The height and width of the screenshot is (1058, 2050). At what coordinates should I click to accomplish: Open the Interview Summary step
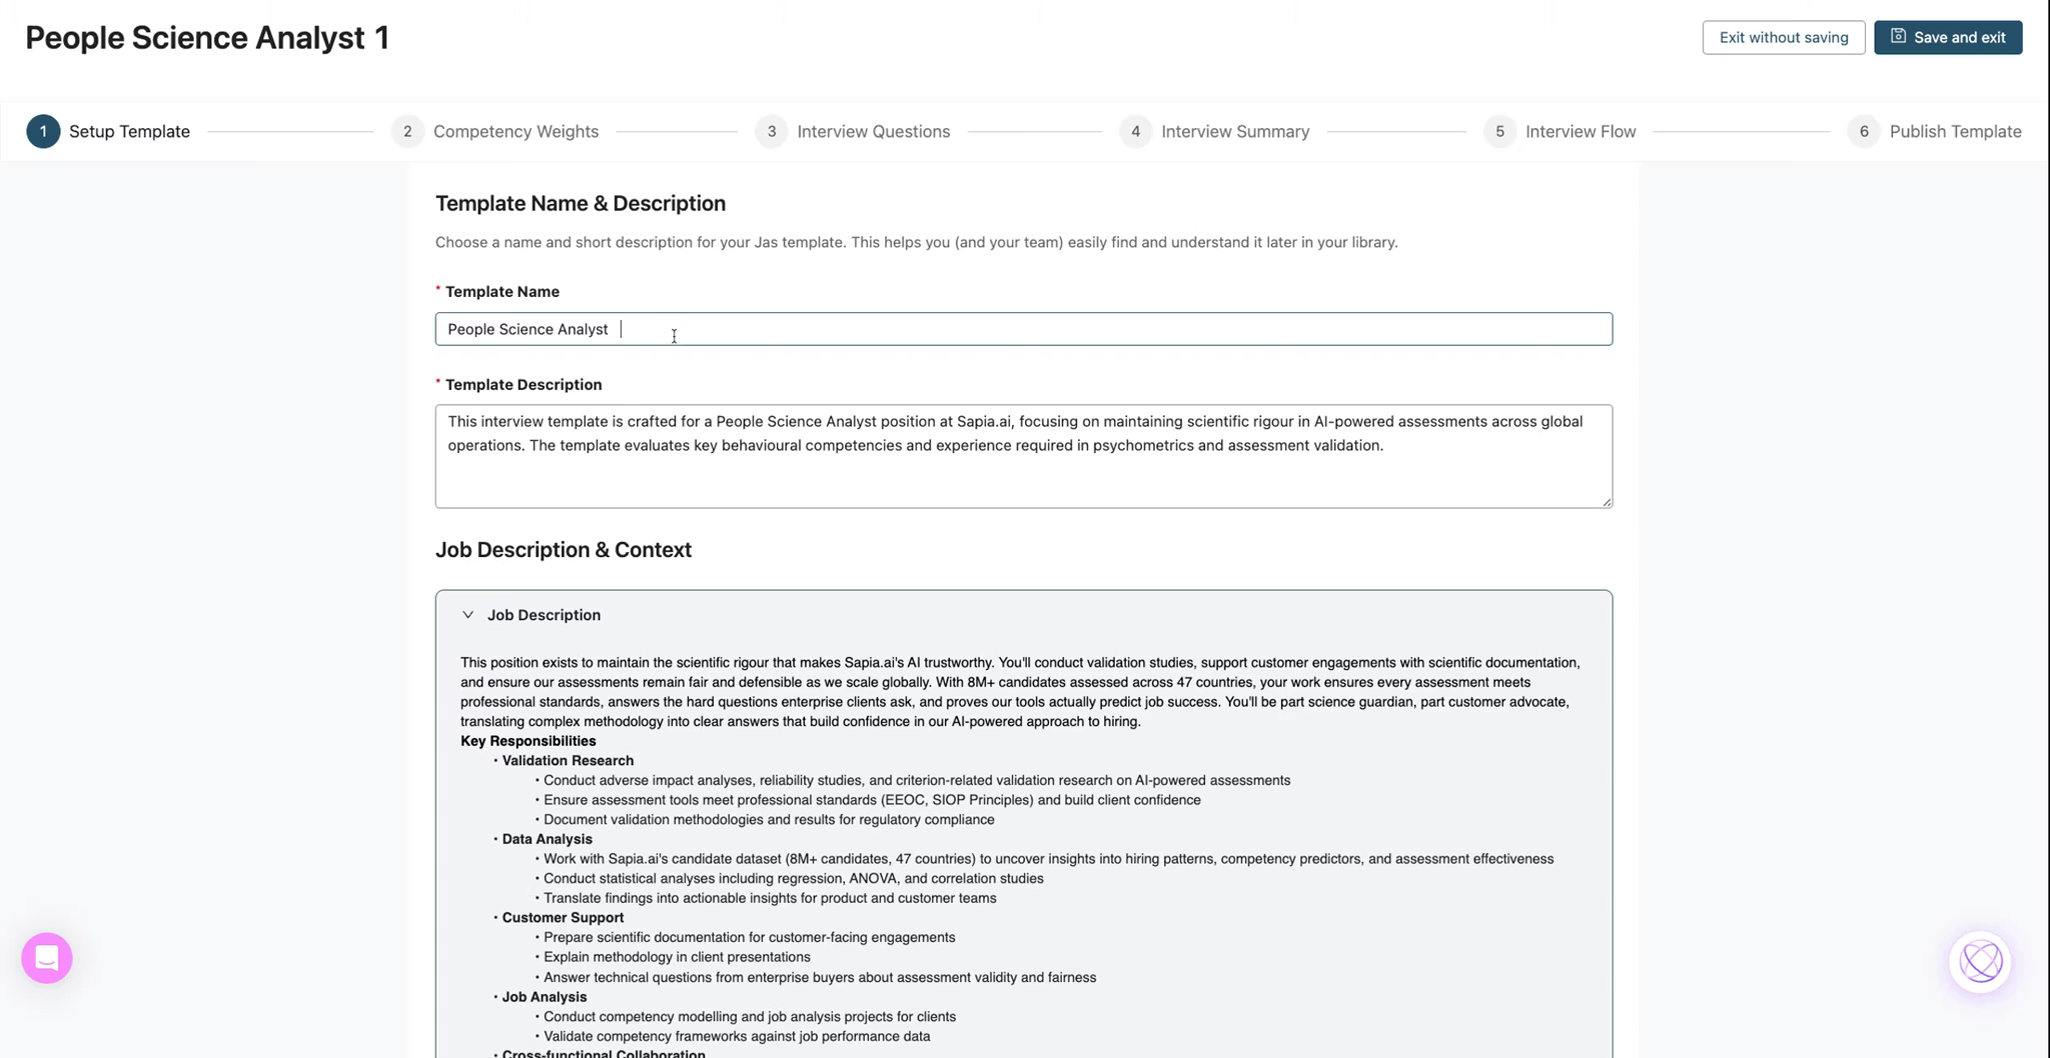pyautogui.click(x=1235, y=131)
